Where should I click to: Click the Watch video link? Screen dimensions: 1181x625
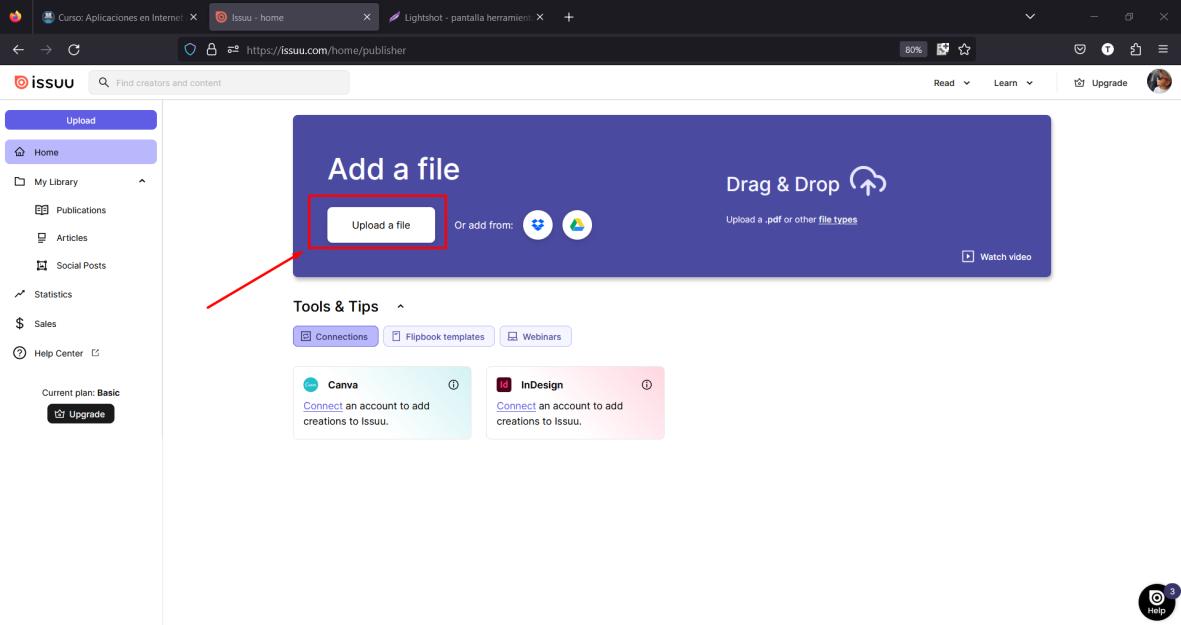(x=996, y=257)
